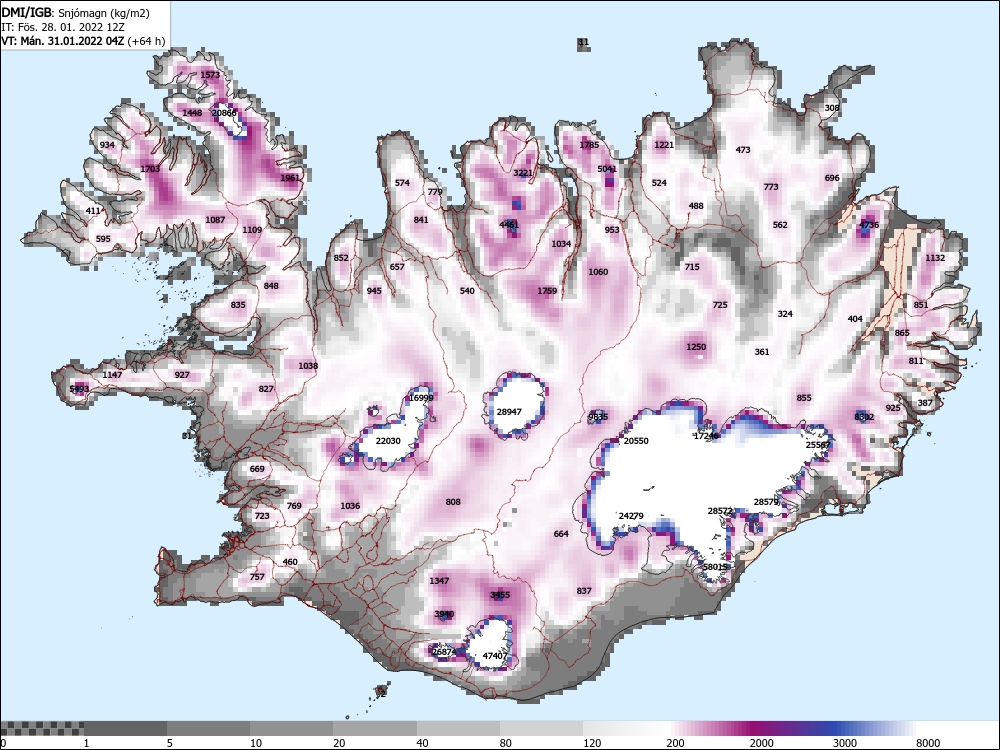Click the title text 'DMI/IGB: Snjómagn (kg/m2)'
This screenshot has width=1000, height=750.
point(75,13)
